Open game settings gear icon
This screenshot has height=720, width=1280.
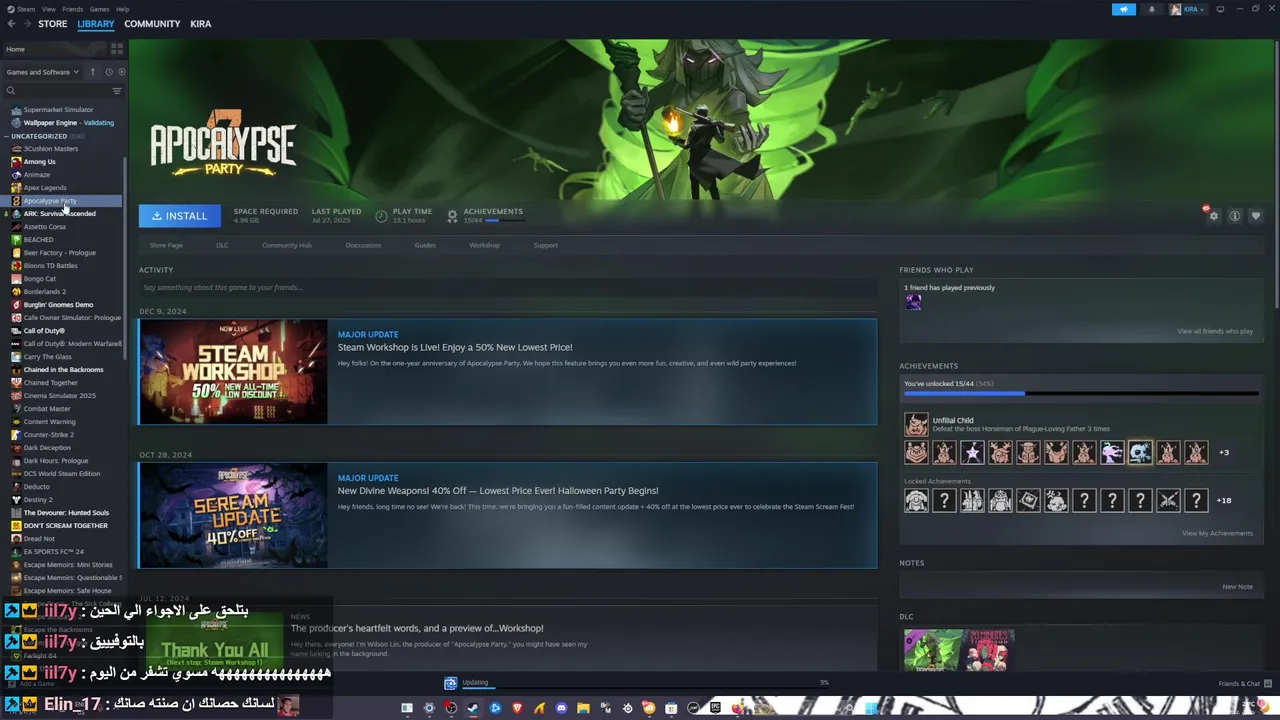1213,216
